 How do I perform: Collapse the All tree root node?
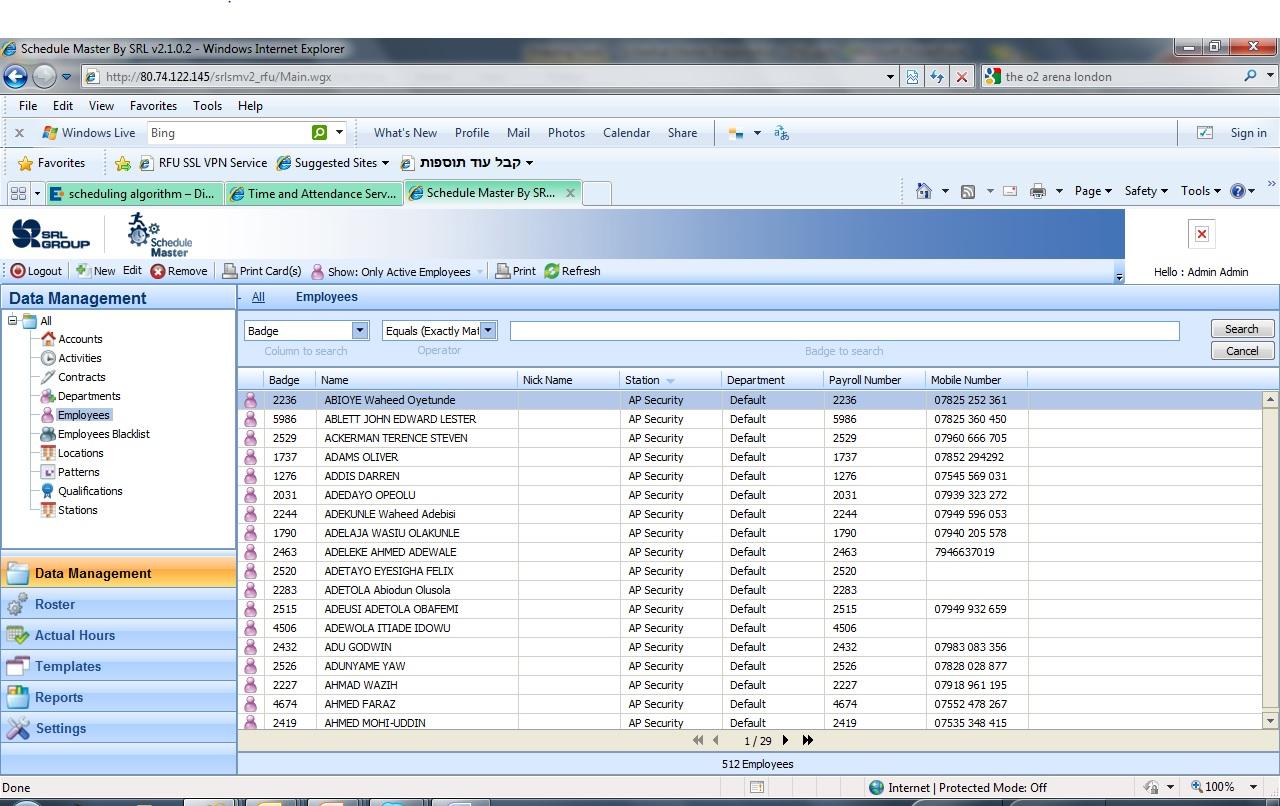(12, 320)
